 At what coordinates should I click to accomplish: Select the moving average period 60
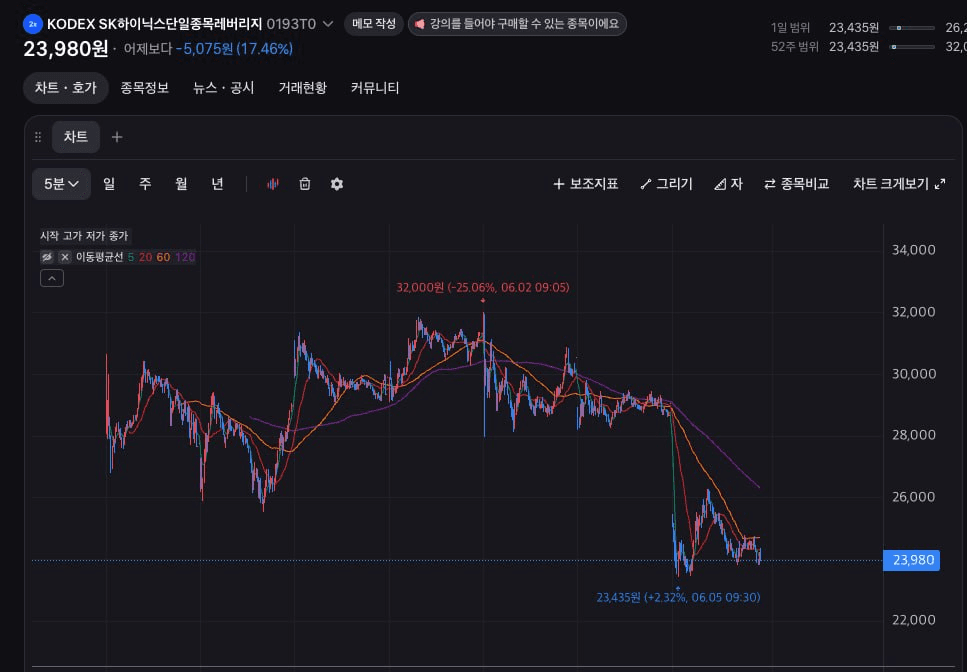coord(163,257)
